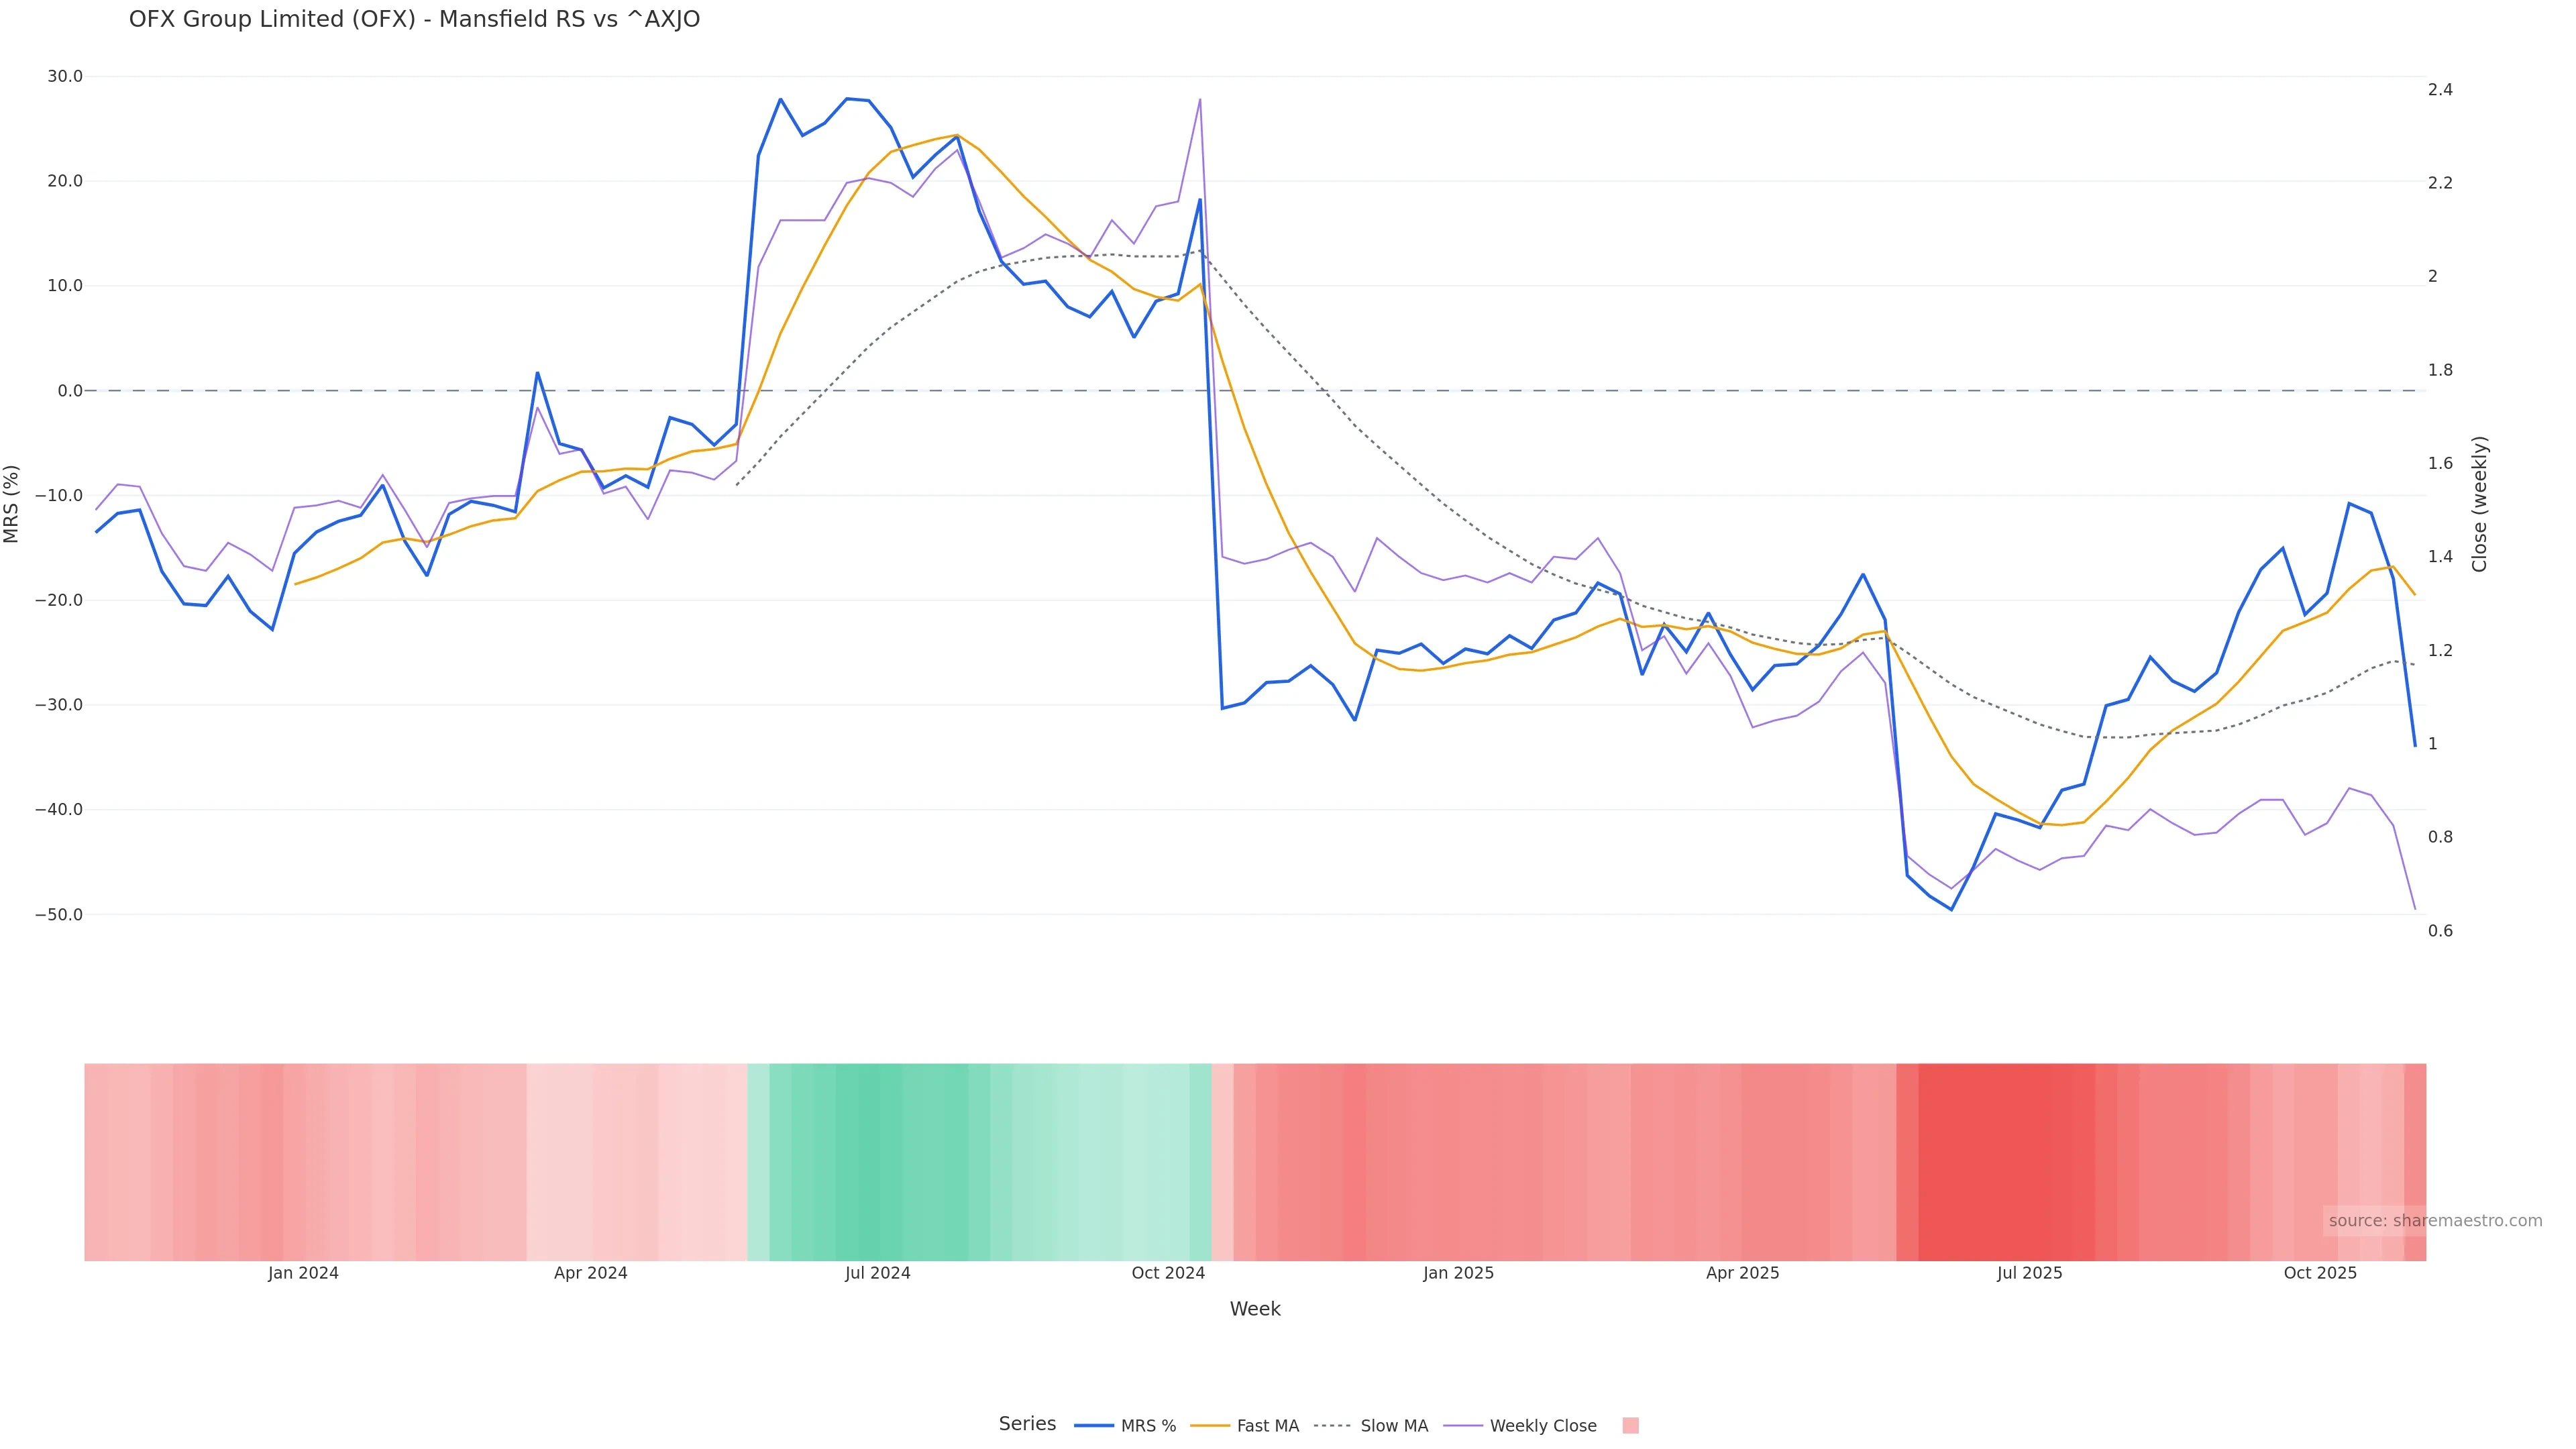Click the purple line sample in legend
Viewport: 2576px width, 1449px height.
click(1463, 1425)
